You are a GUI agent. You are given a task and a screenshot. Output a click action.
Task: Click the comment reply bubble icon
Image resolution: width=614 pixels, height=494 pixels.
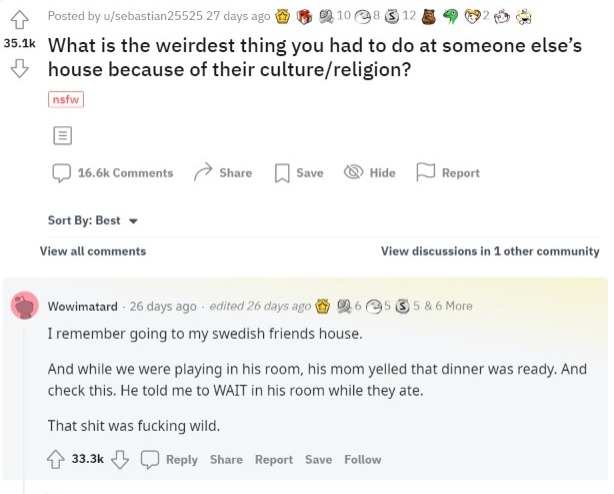tap(149, 459)
